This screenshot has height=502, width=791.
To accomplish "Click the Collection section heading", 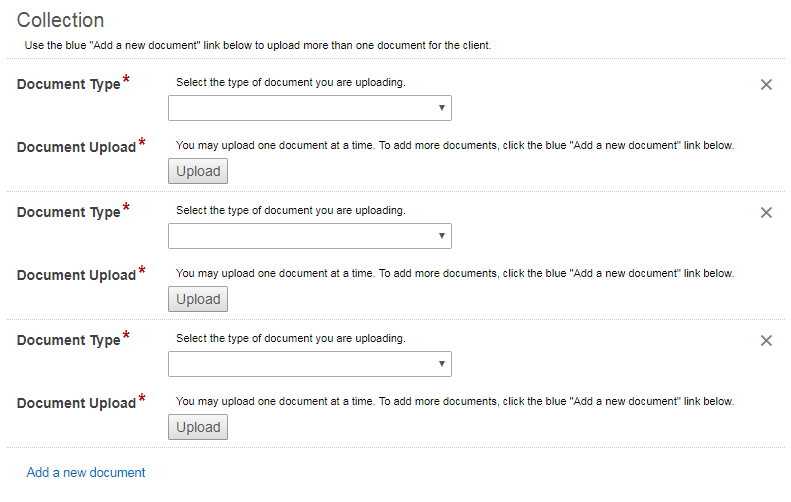I will [x=60, y=20].
